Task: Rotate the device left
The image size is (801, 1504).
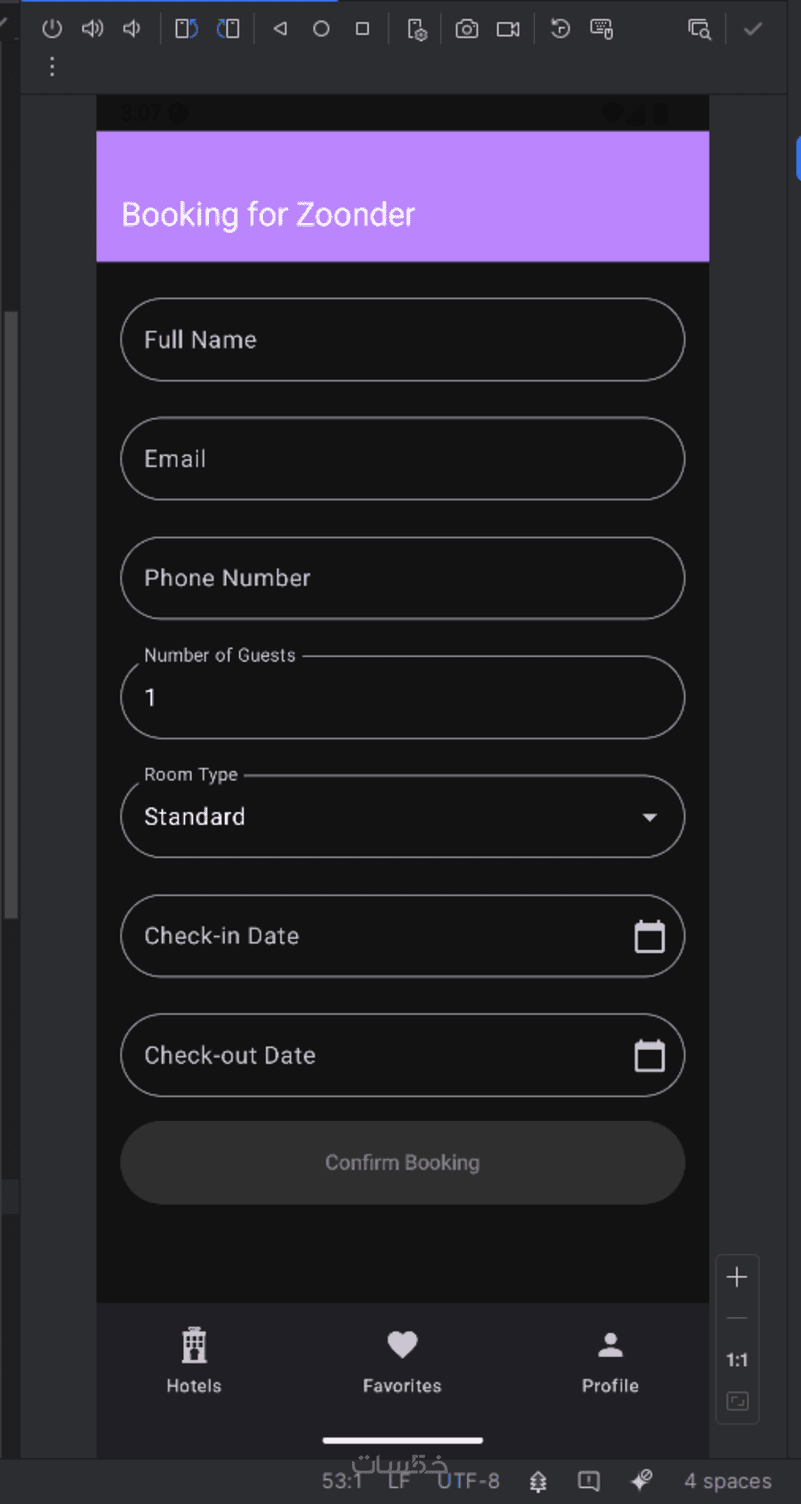Action: pos(186,29)
